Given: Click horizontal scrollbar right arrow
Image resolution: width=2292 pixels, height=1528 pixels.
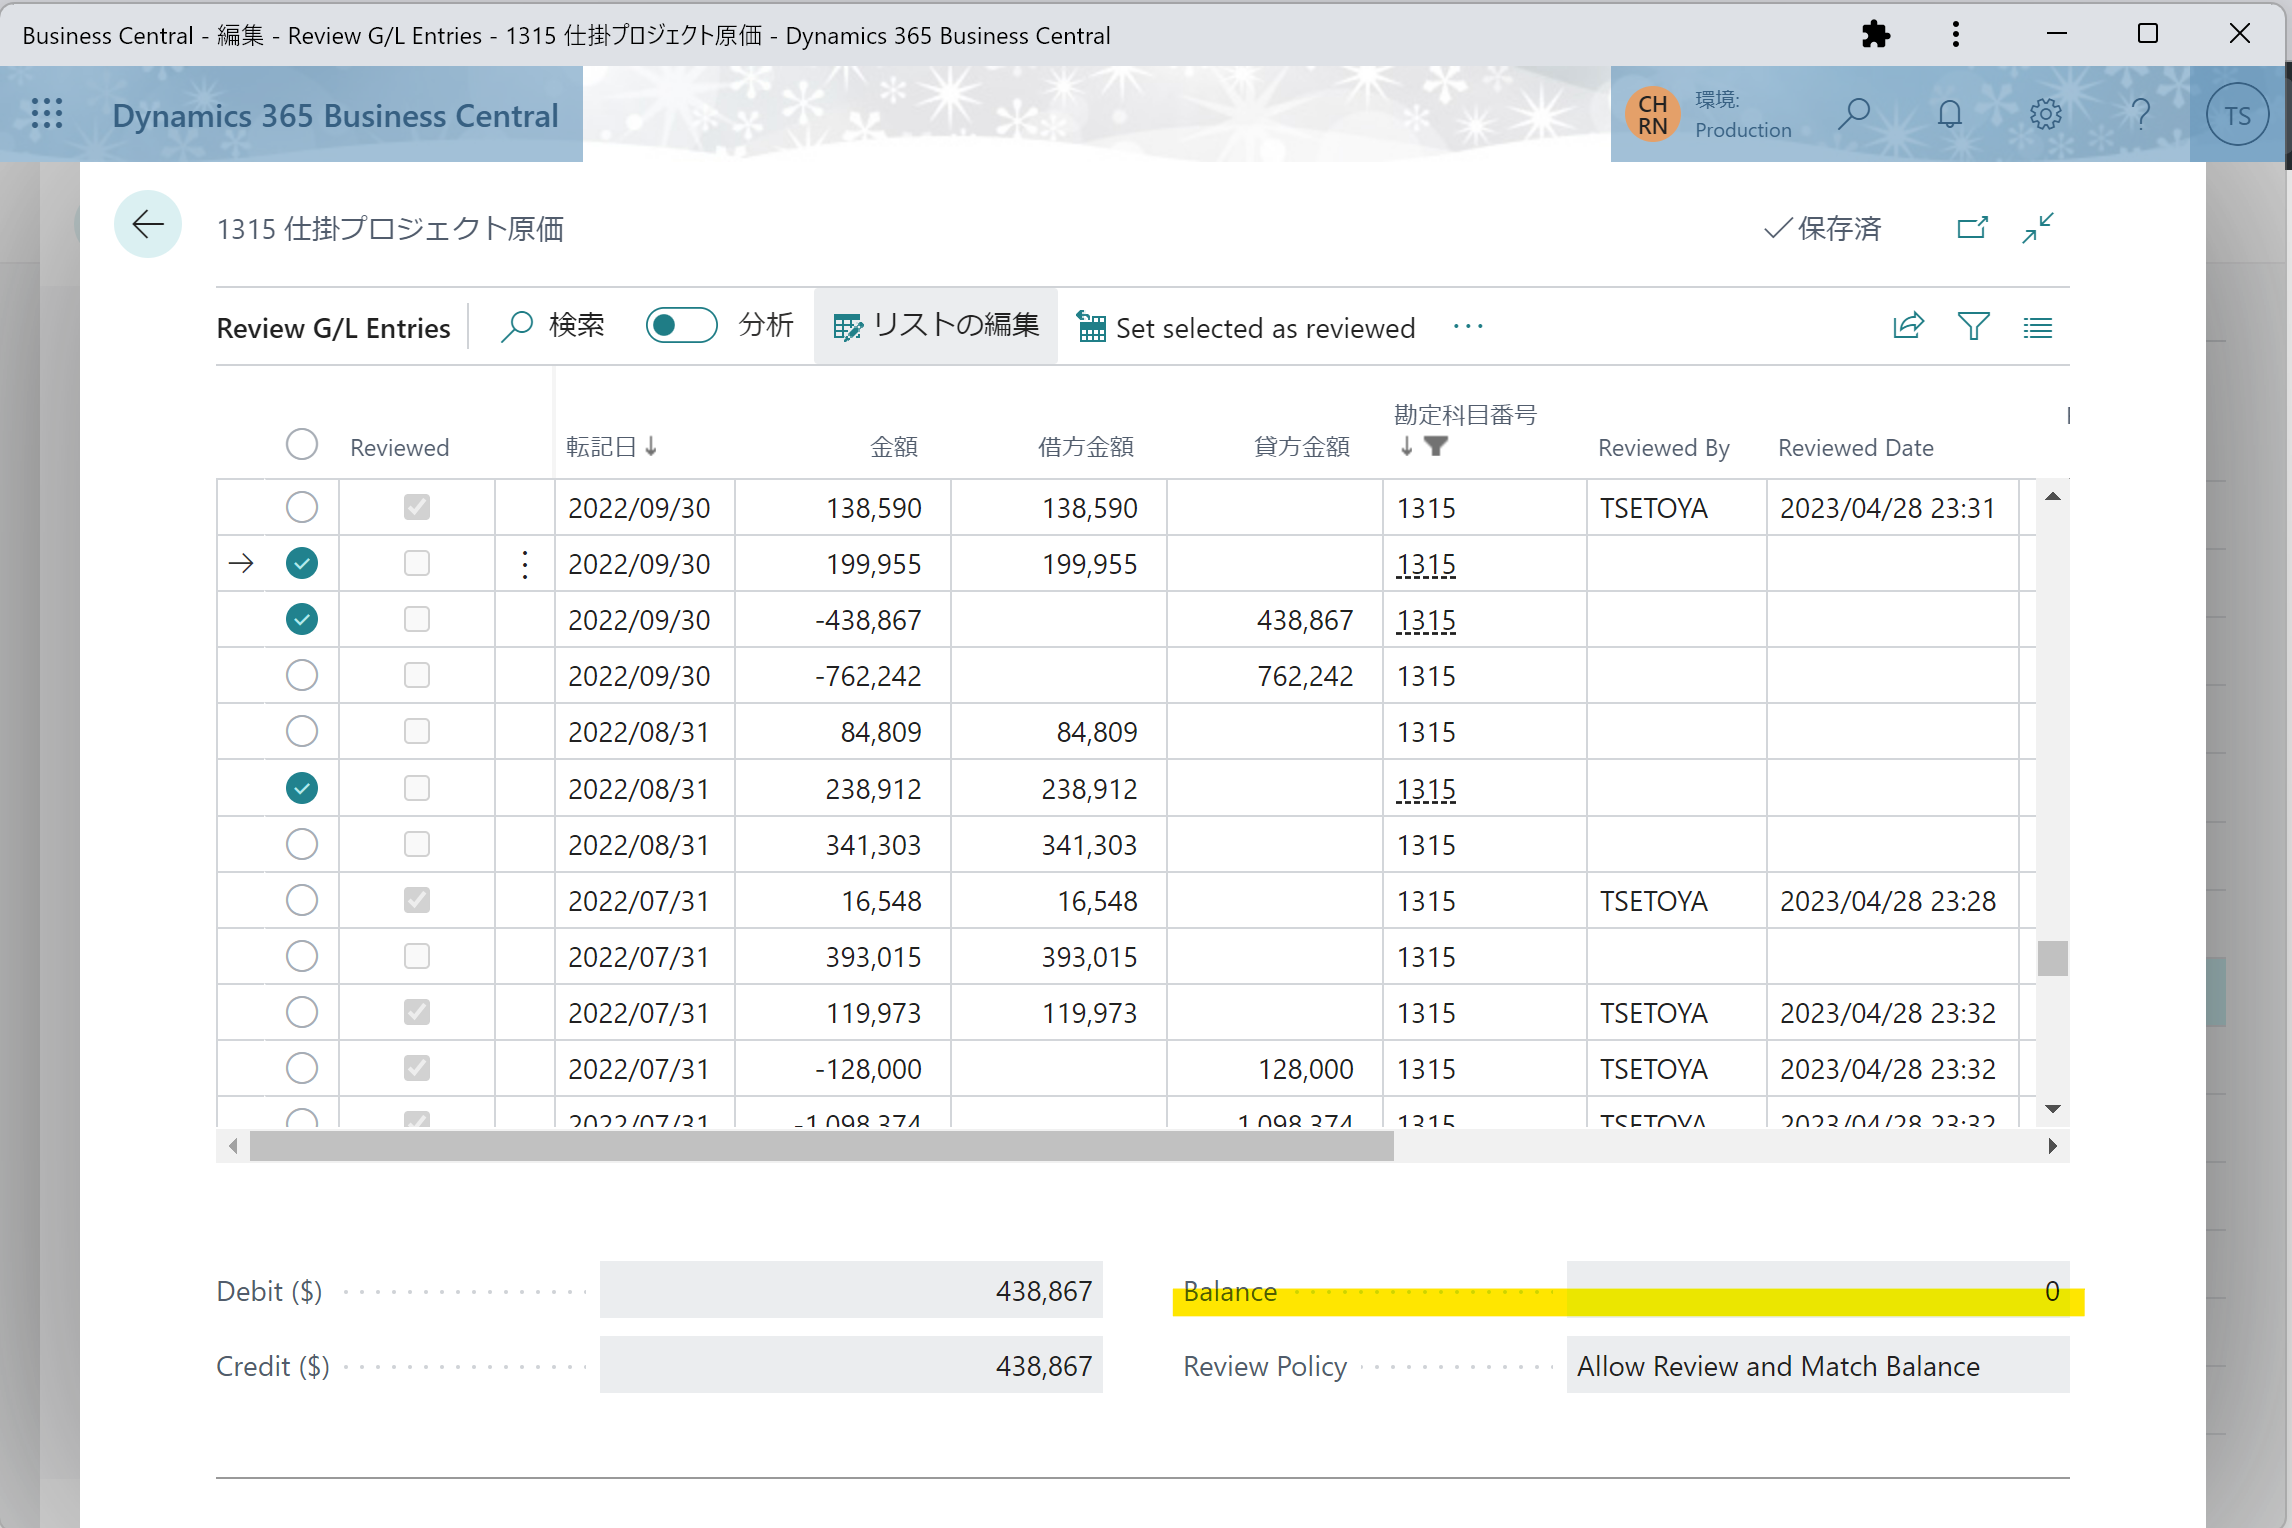Looking at the screenshot, I should [x=2053, y=1146].
